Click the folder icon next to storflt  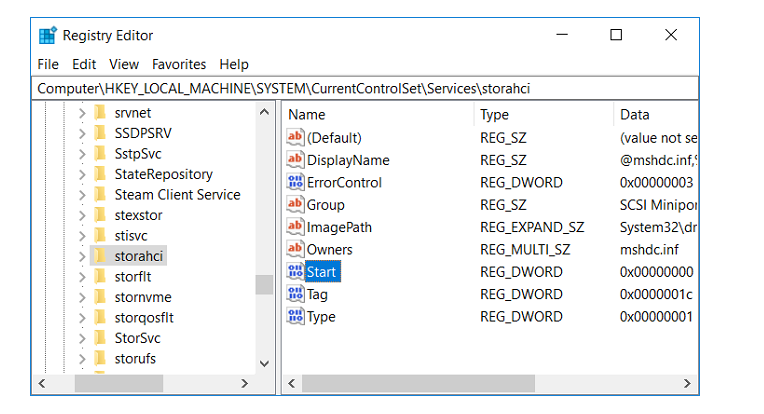coord(100,276)
